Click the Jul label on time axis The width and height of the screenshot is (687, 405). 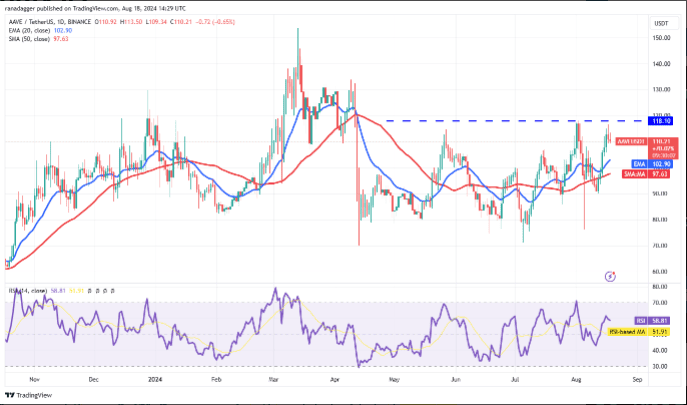coord(515,380)
